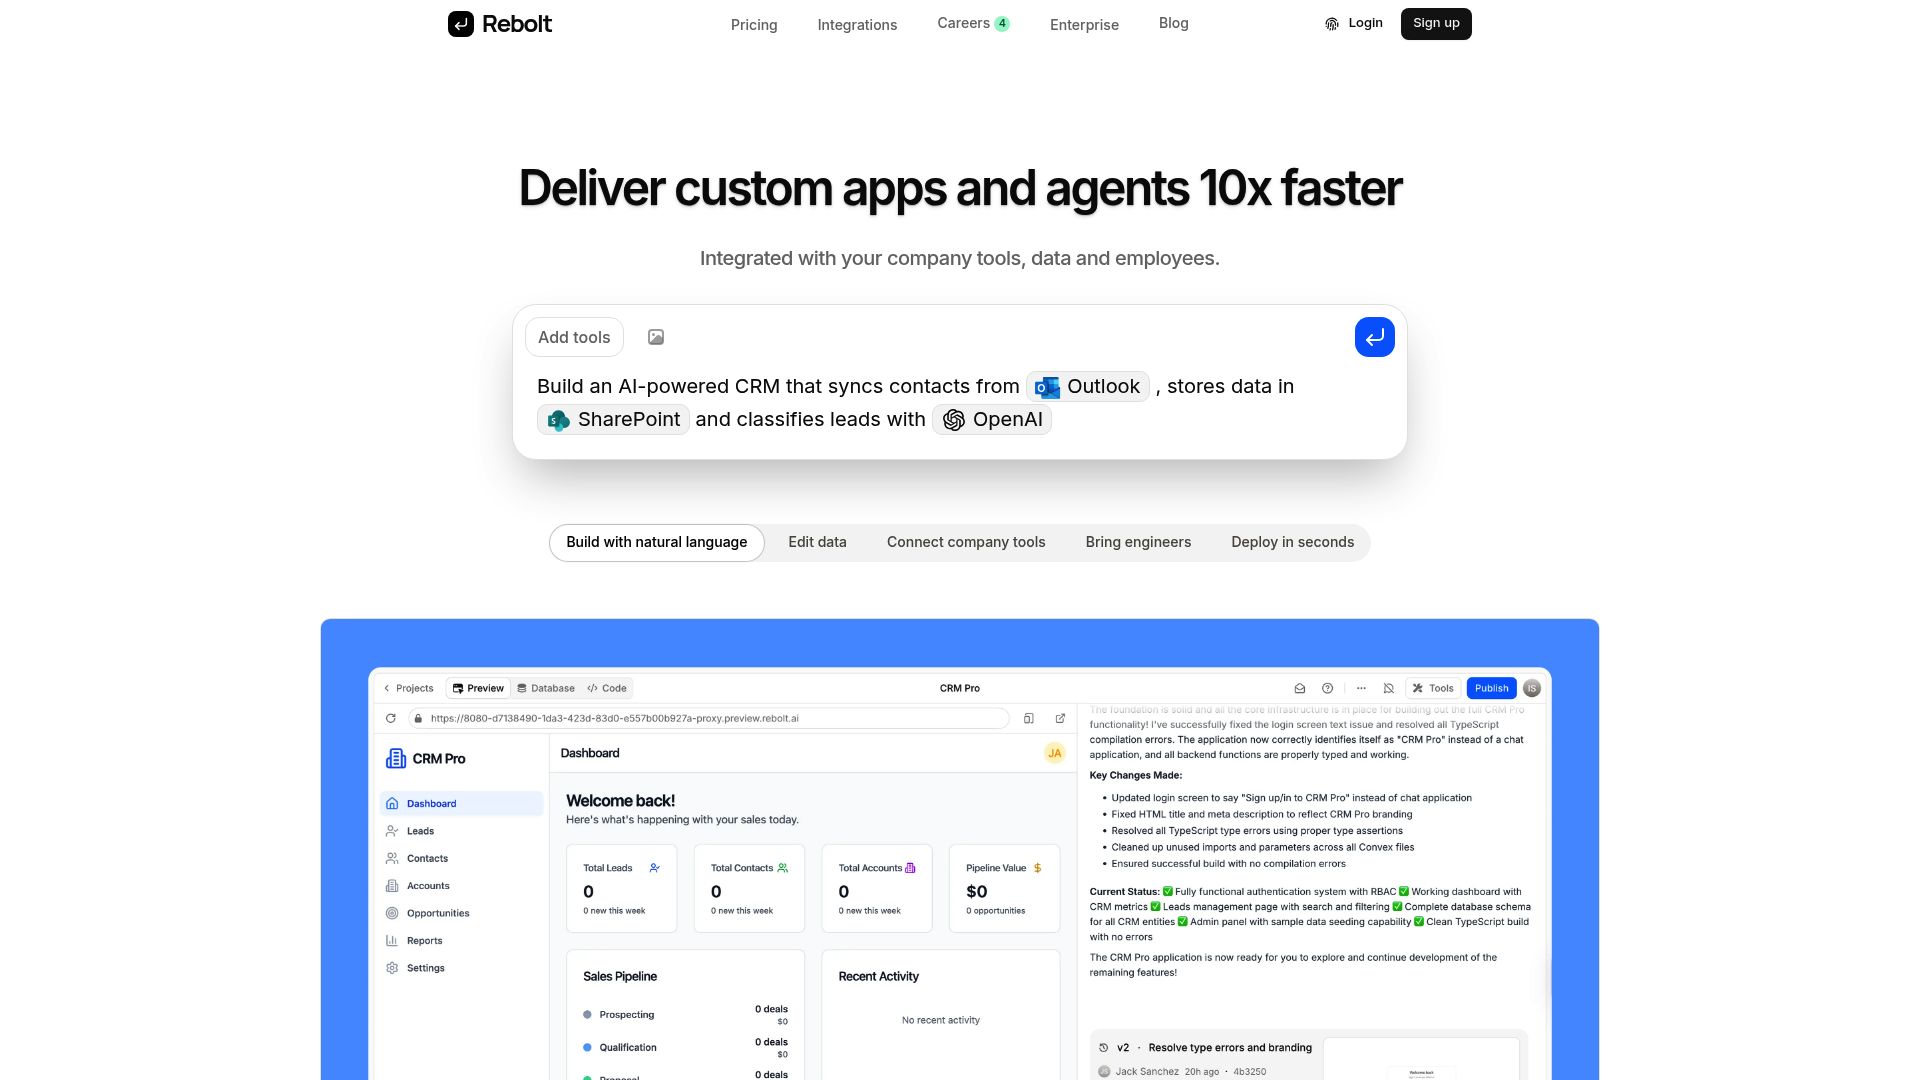1920x1080 pixels.
Task: Click inside the prompt text area
Action: click(960, 403)
